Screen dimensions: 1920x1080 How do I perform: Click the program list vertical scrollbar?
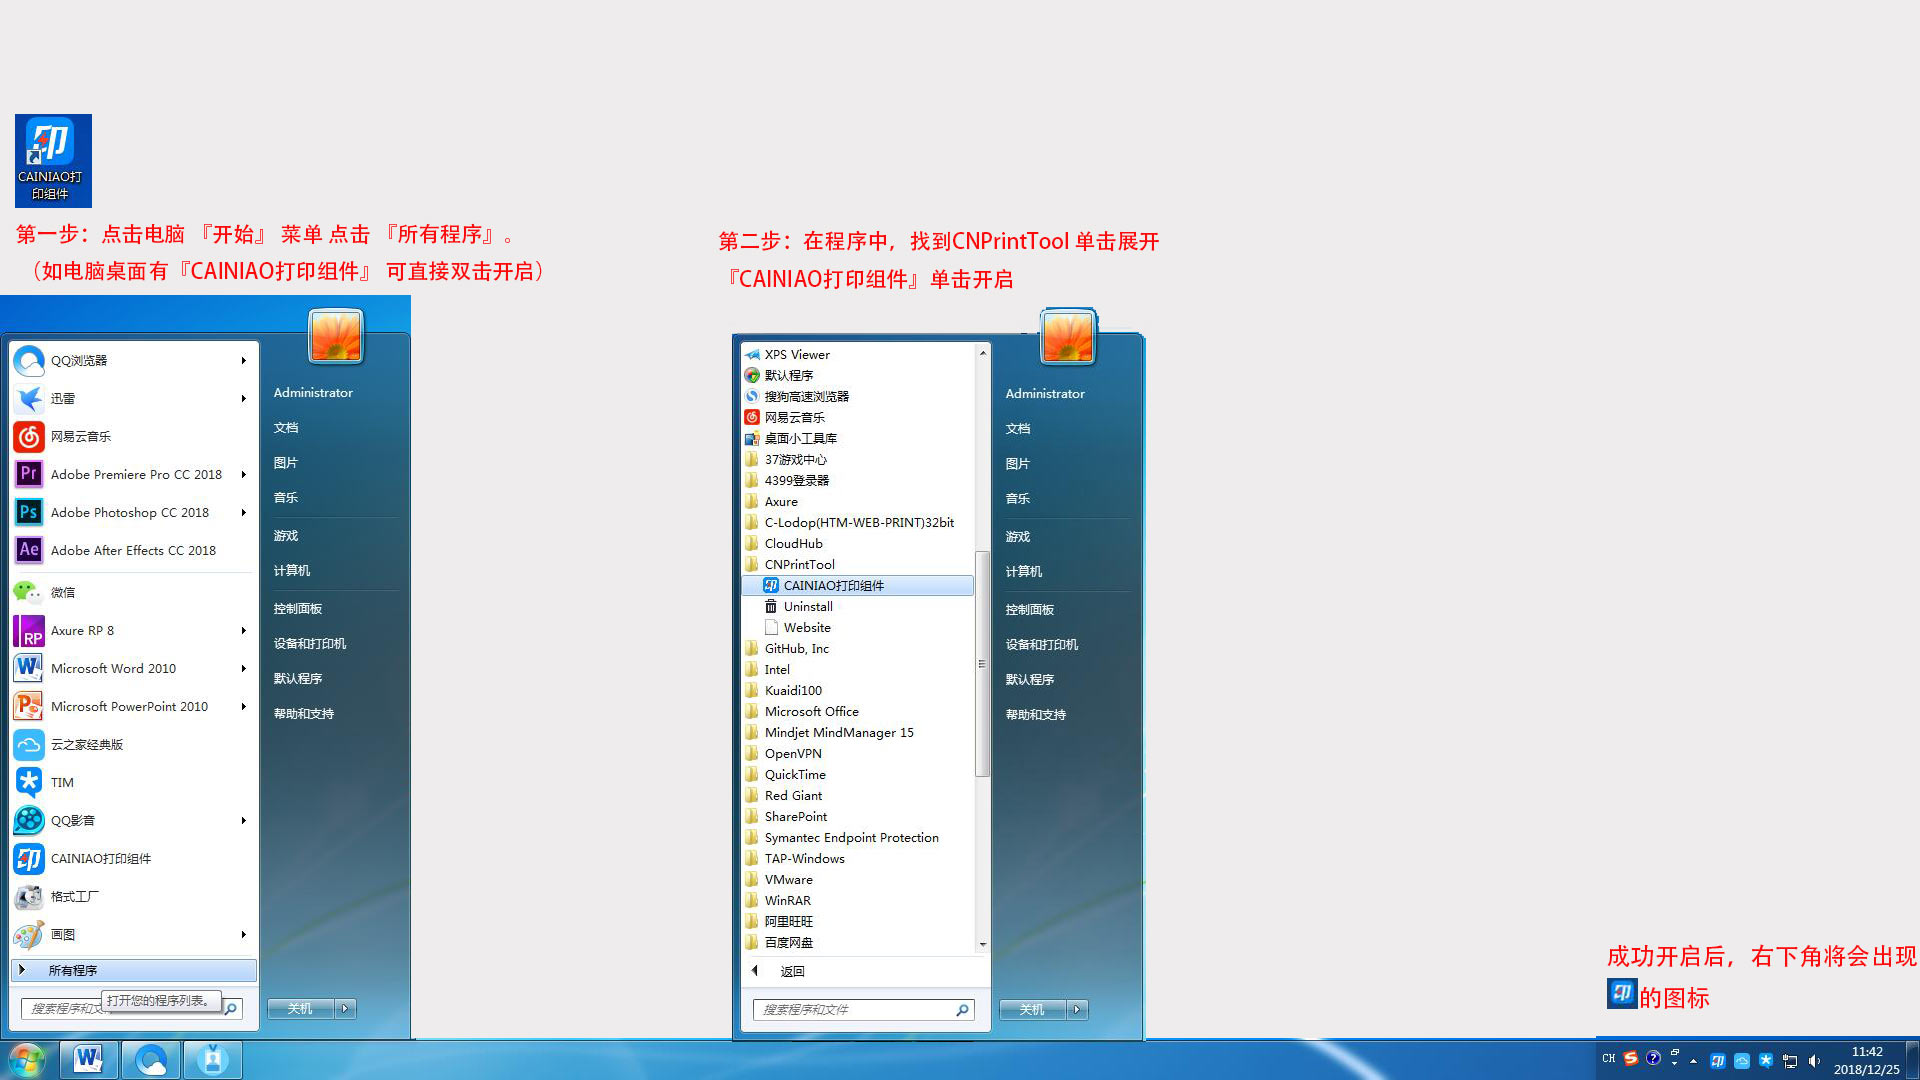tap(982, 663)
